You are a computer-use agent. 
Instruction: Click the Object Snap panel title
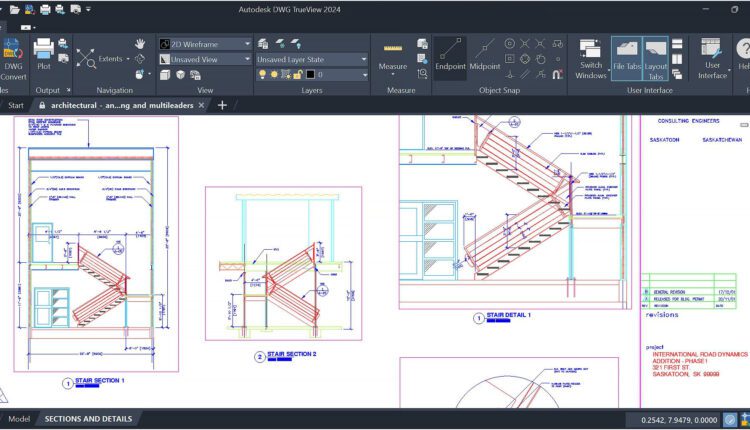[499, 90]
